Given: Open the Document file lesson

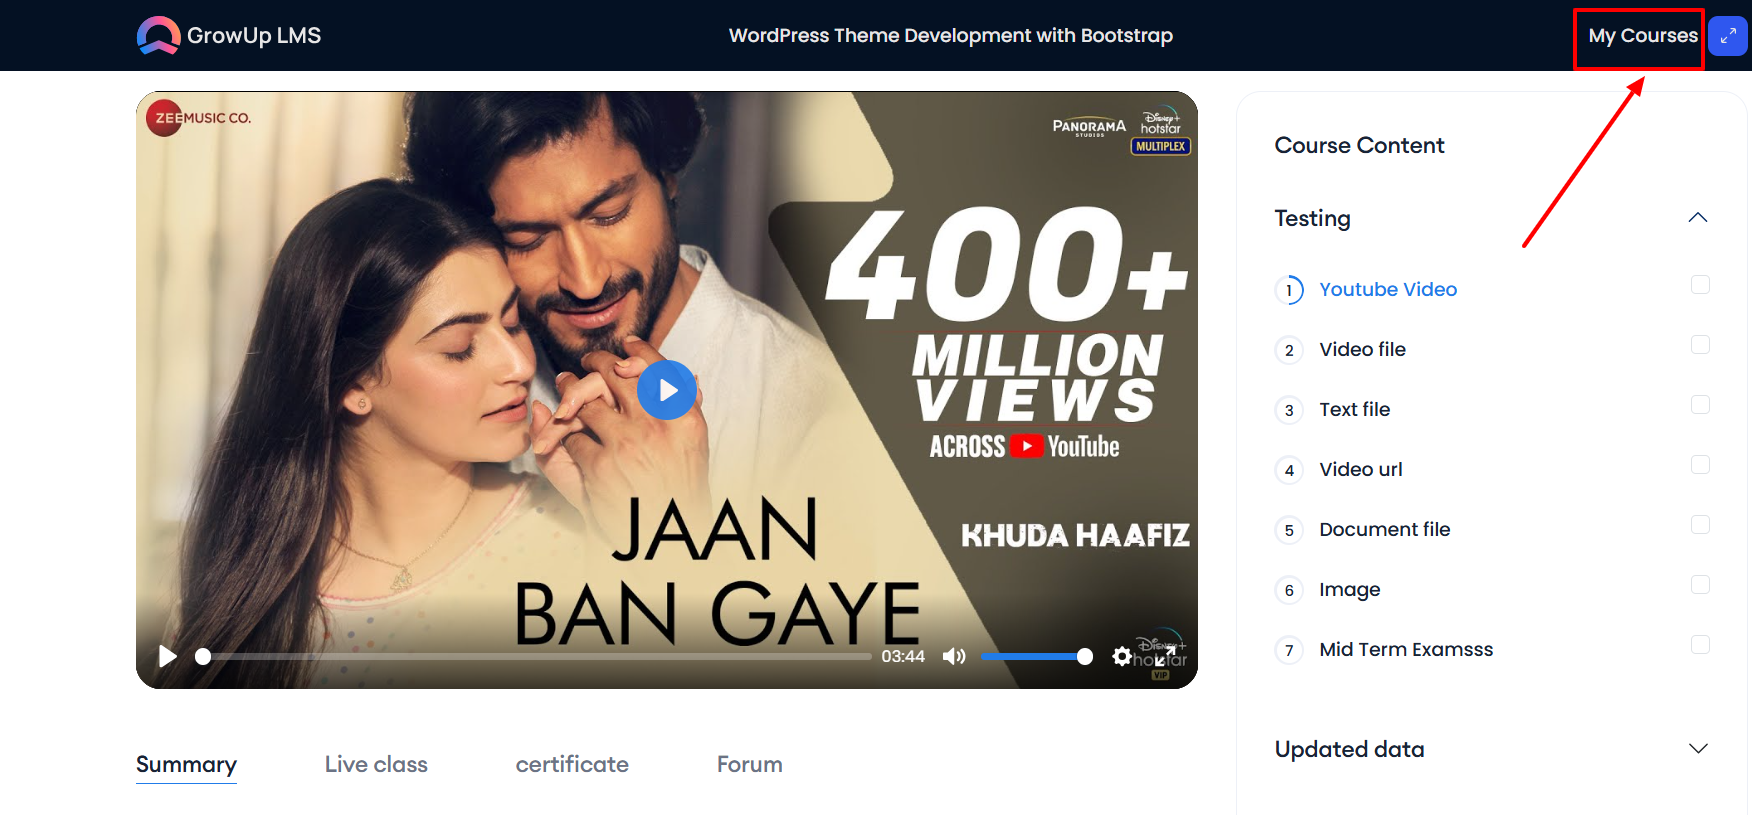Looking at the screenshot, I should coord(1384,530).
